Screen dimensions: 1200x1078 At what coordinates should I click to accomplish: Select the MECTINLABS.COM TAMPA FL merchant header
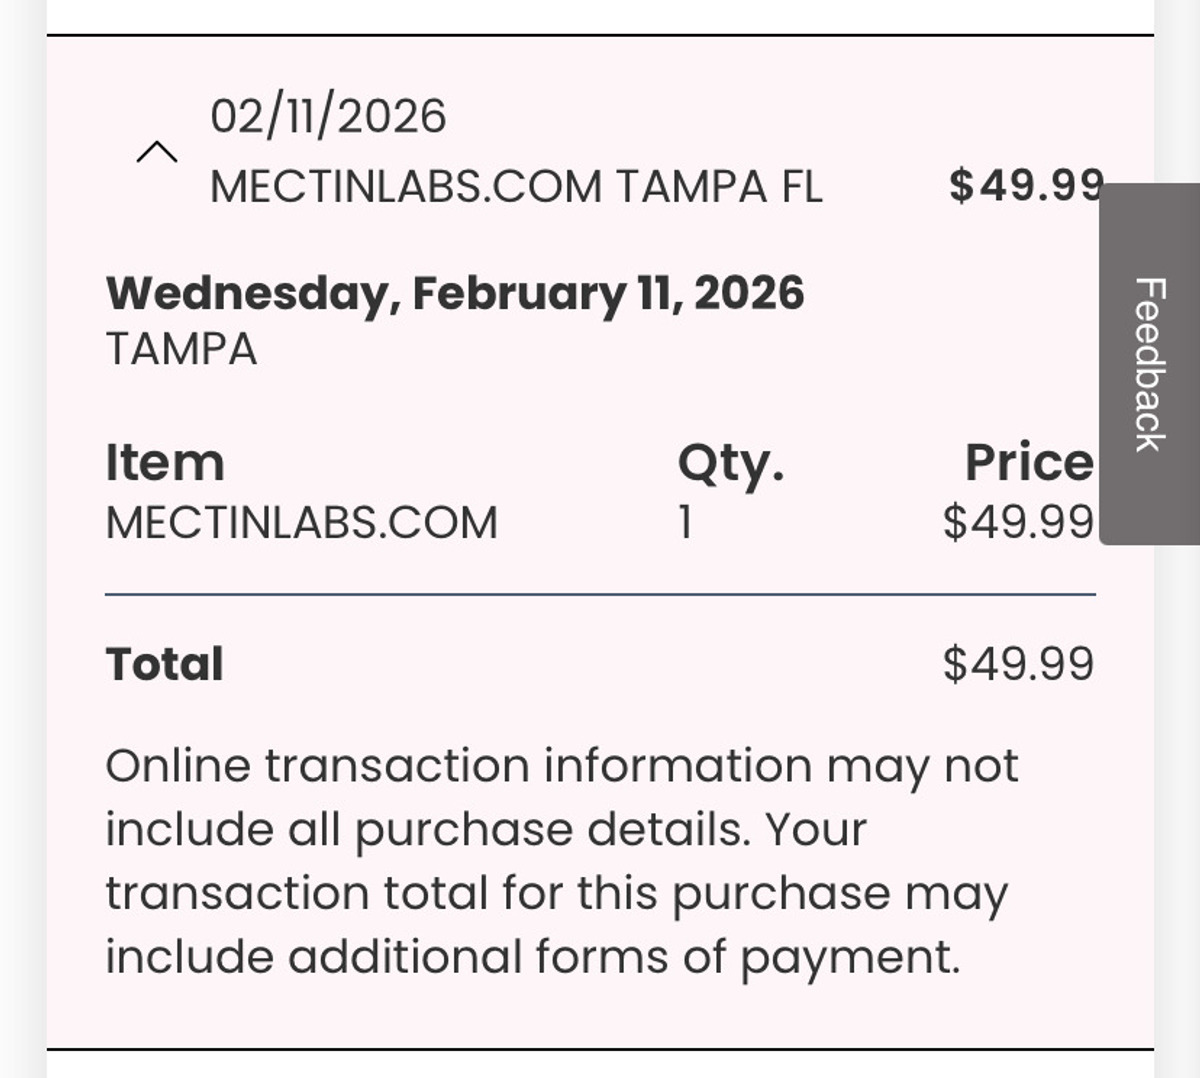pyautogui.click(x=516, y=187)
